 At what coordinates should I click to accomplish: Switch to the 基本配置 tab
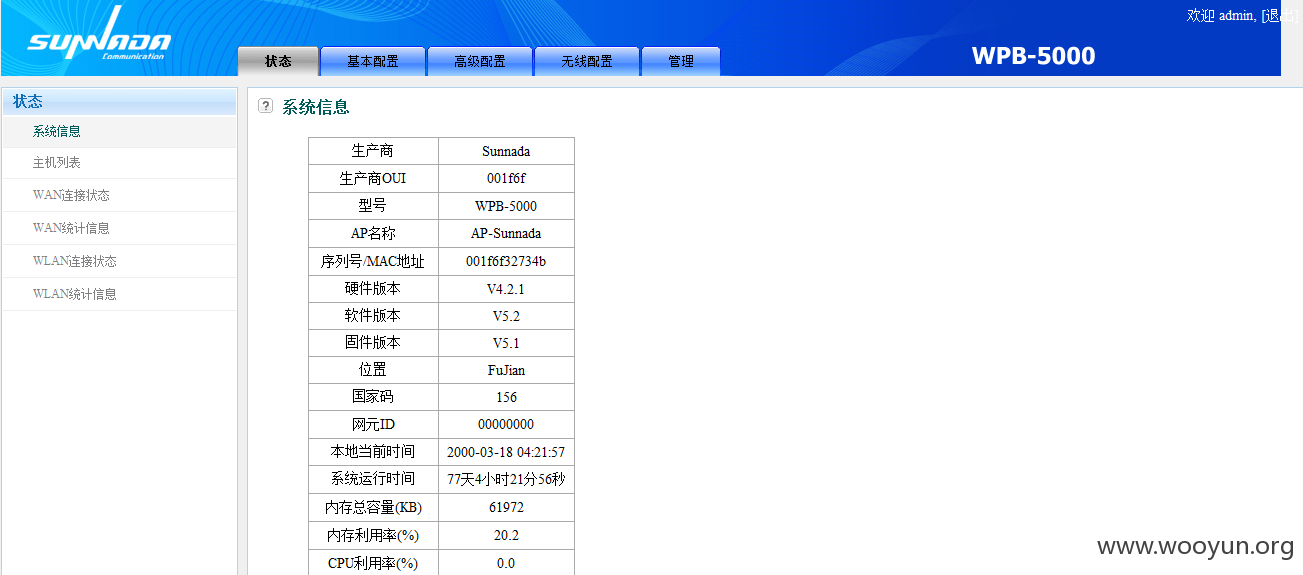(372, 61)
